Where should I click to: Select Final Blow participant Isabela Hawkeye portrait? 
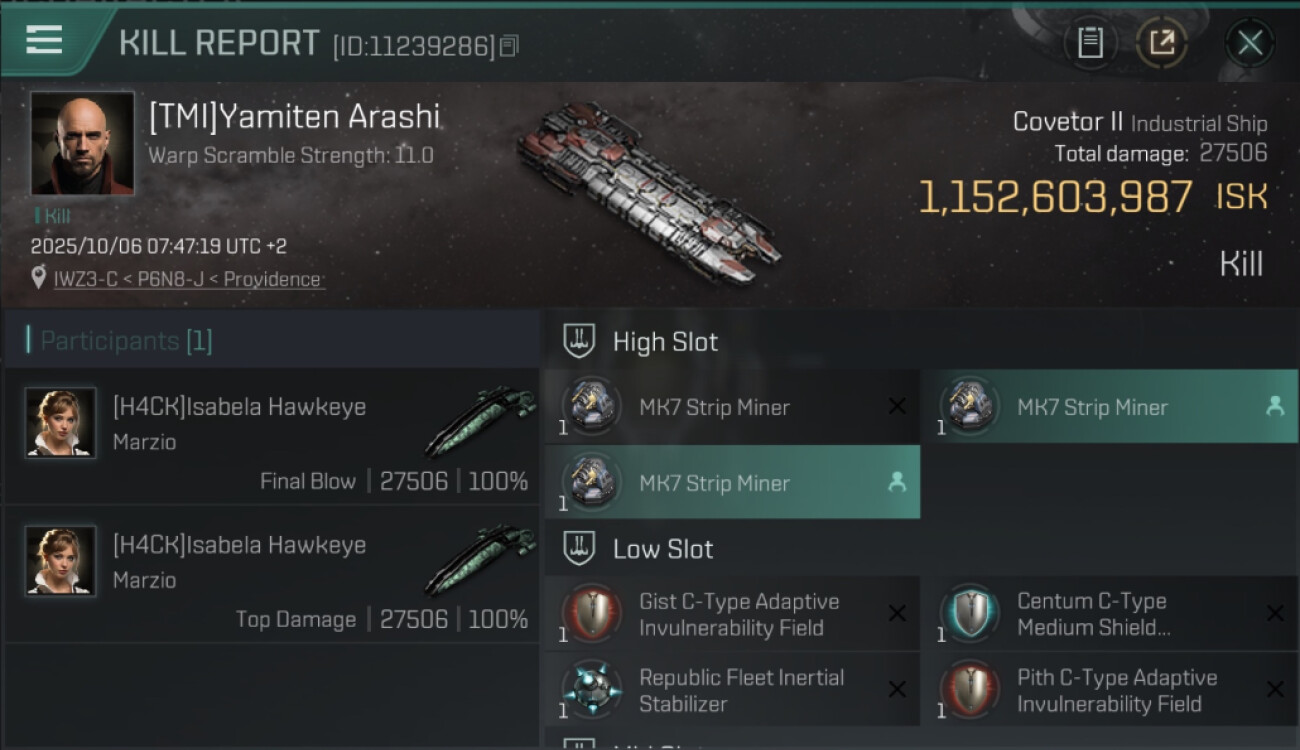pyautogui.click(x=60, y=422)
